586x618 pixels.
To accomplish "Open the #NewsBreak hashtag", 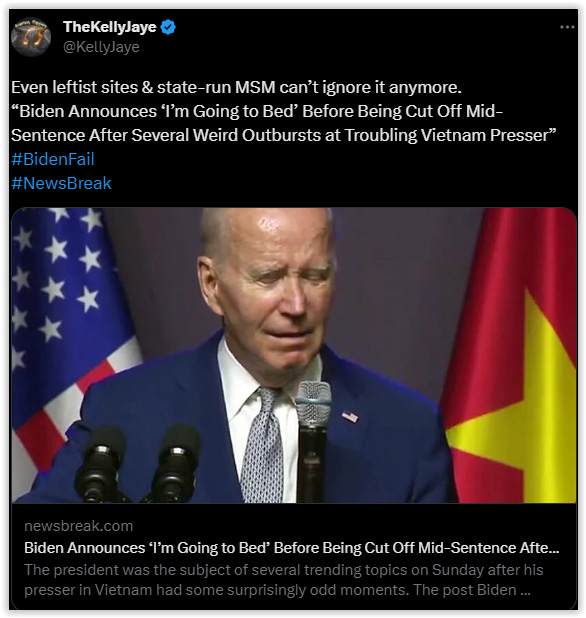I will coord(61,183).
